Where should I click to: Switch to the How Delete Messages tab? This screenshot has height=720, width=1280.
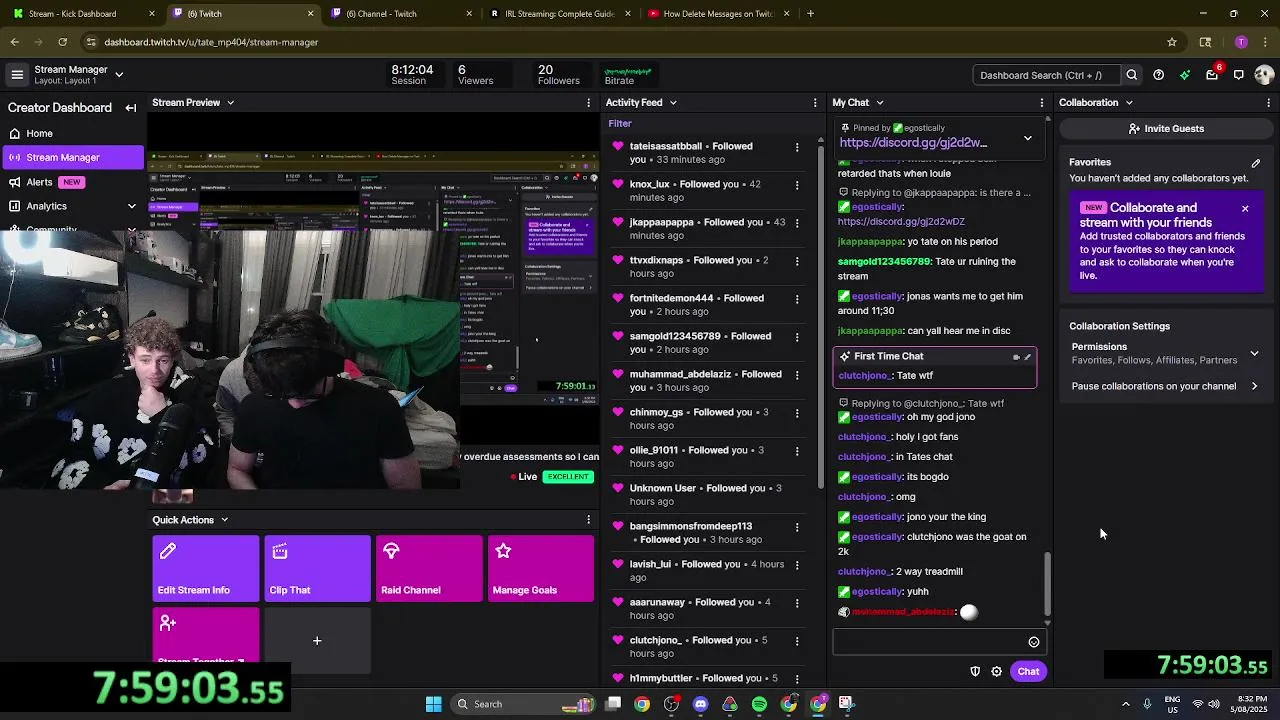718,14
